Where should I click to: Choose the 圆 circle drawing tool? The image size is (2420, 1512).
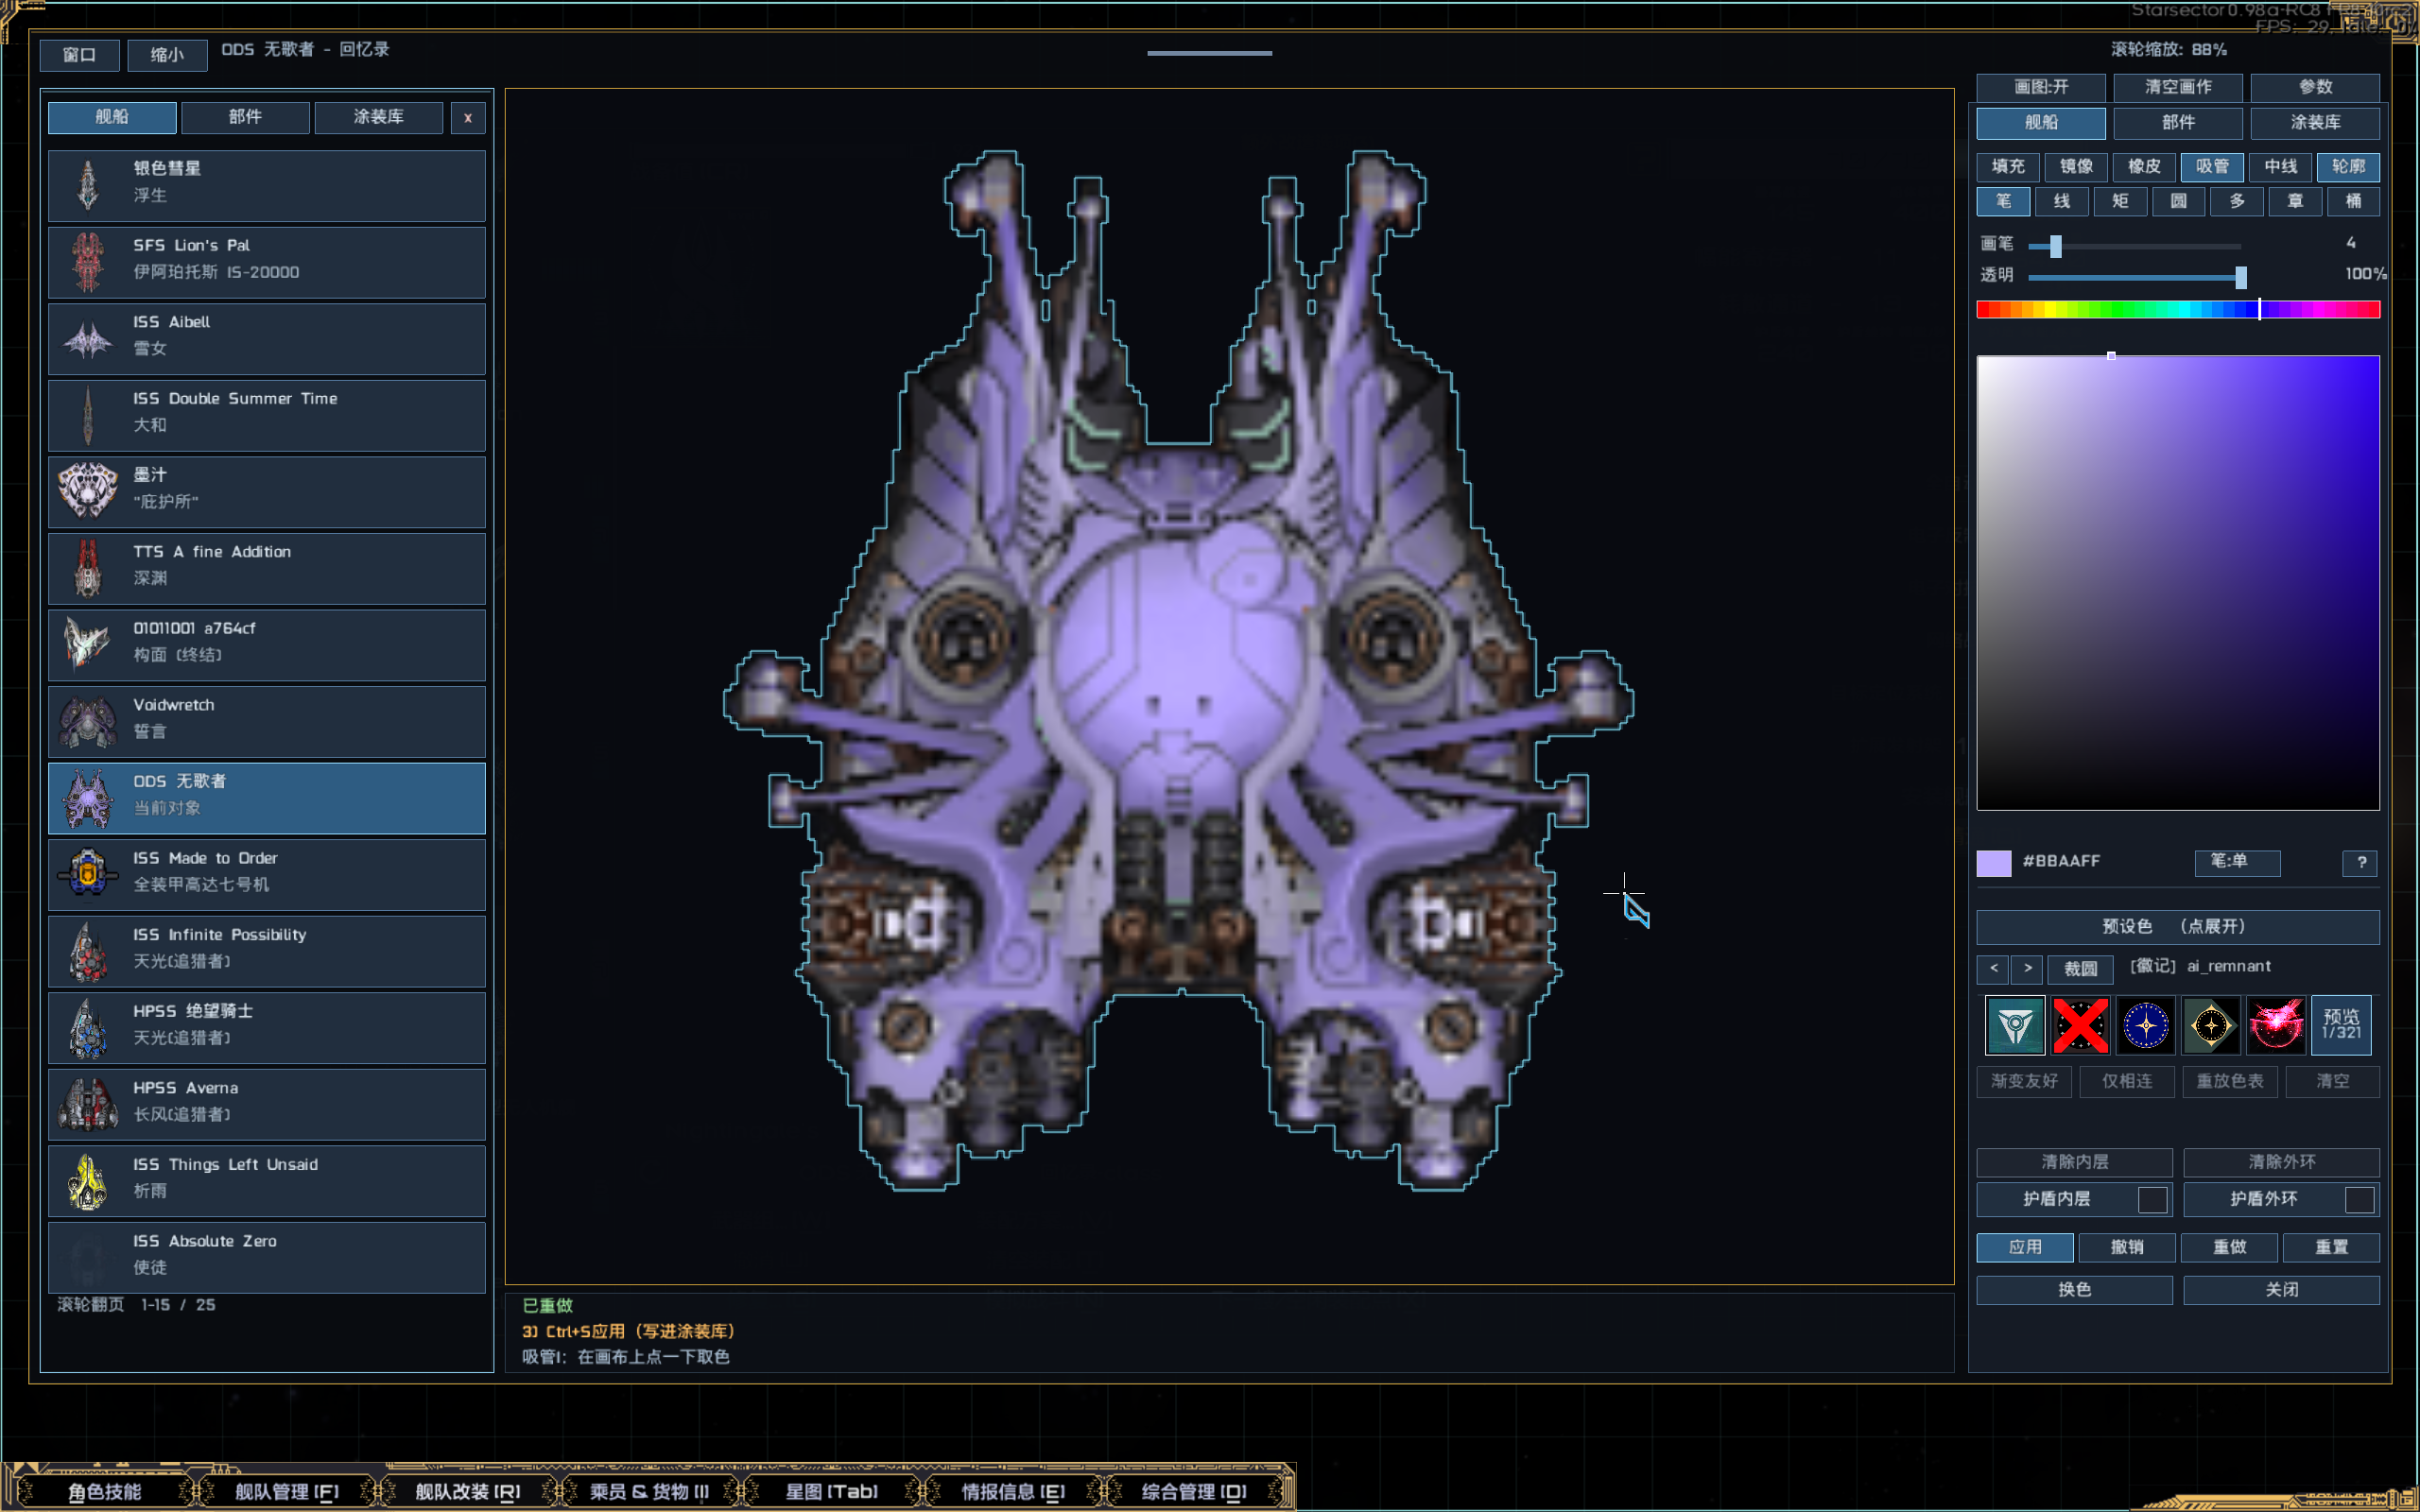2178,202
